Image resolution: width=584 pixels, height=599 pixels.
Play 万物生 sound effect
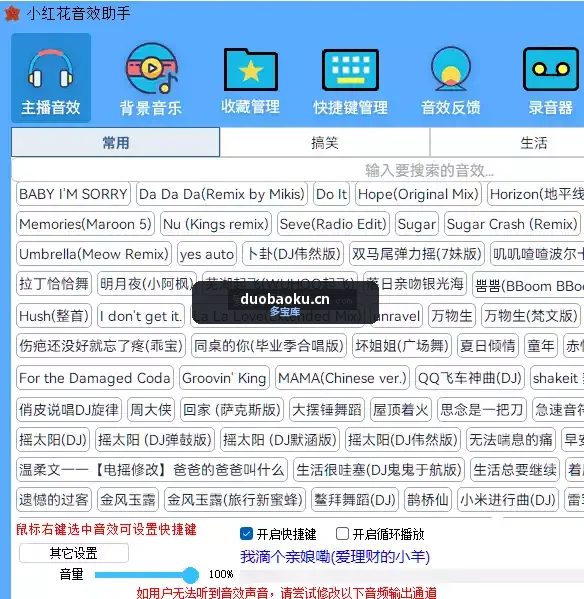[452, 316]
